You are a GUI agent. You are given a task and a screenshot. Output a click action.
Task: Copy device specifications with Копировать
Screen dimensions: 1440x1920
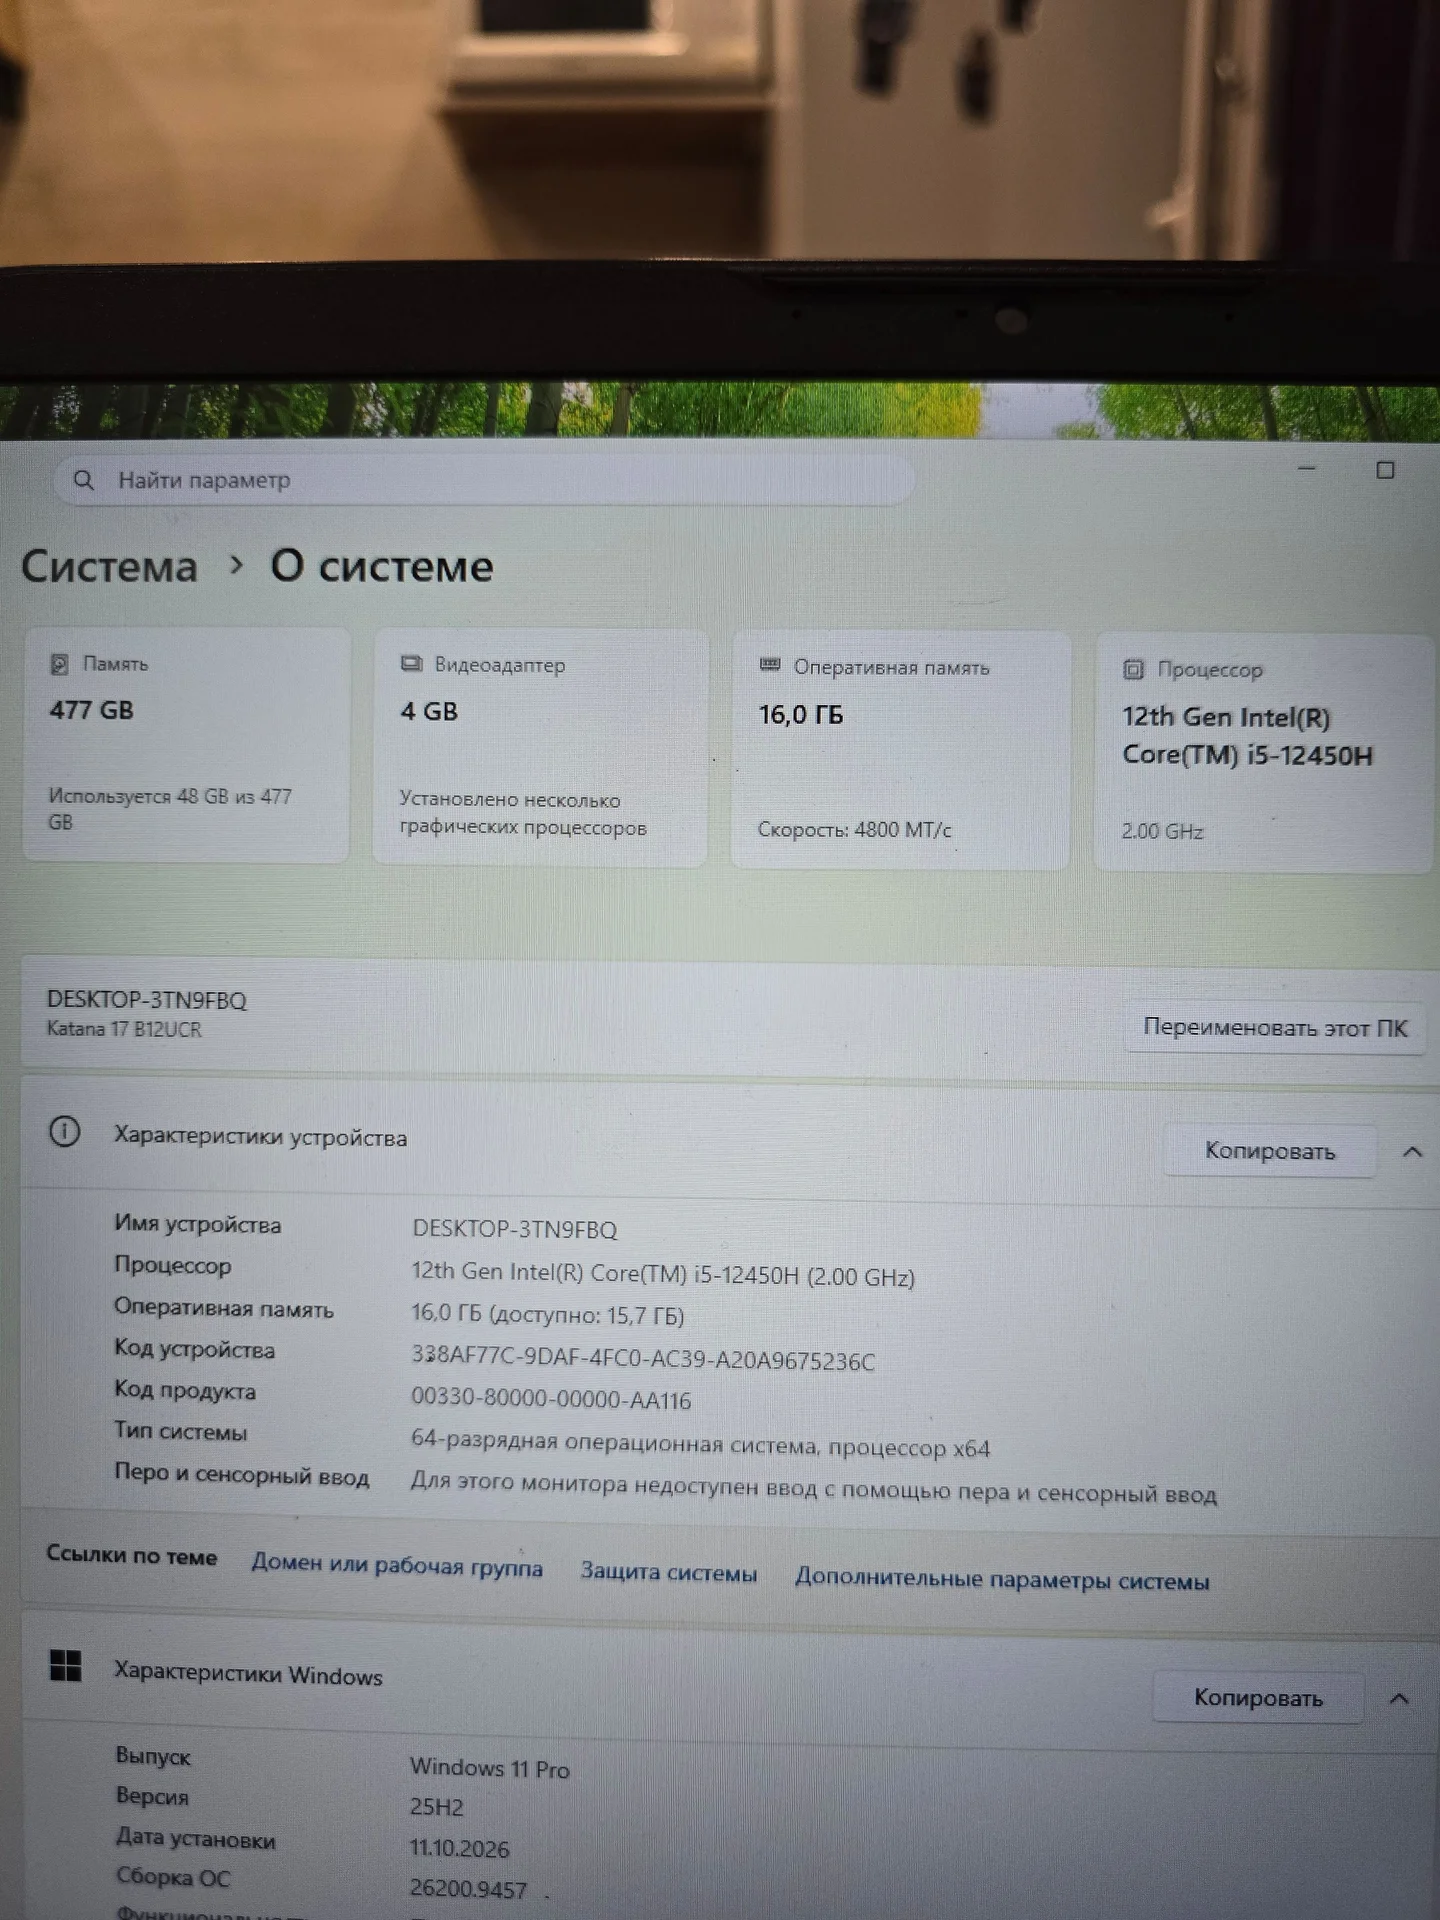pyautogui.click(x=1270, y=1151)
